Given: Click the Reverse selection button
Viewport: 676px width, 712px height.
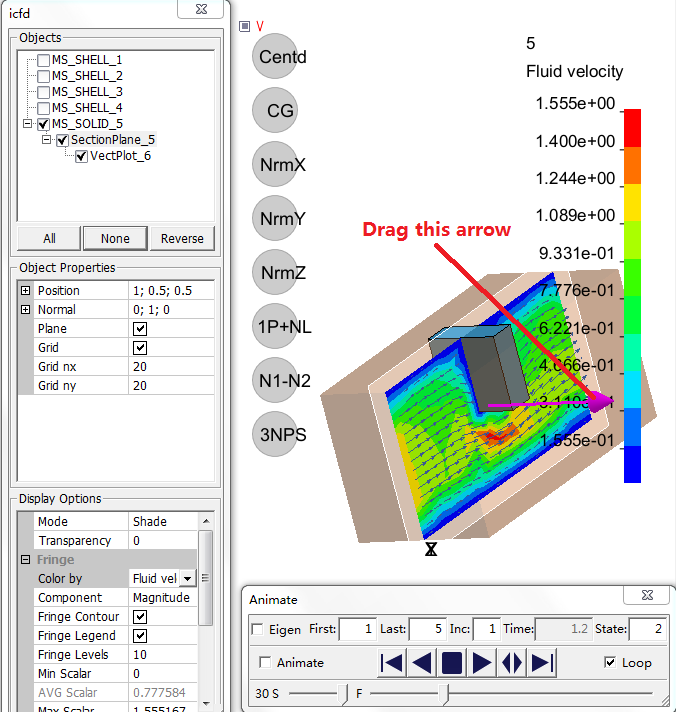Looking at the screenshot, I should pos(182,238).
